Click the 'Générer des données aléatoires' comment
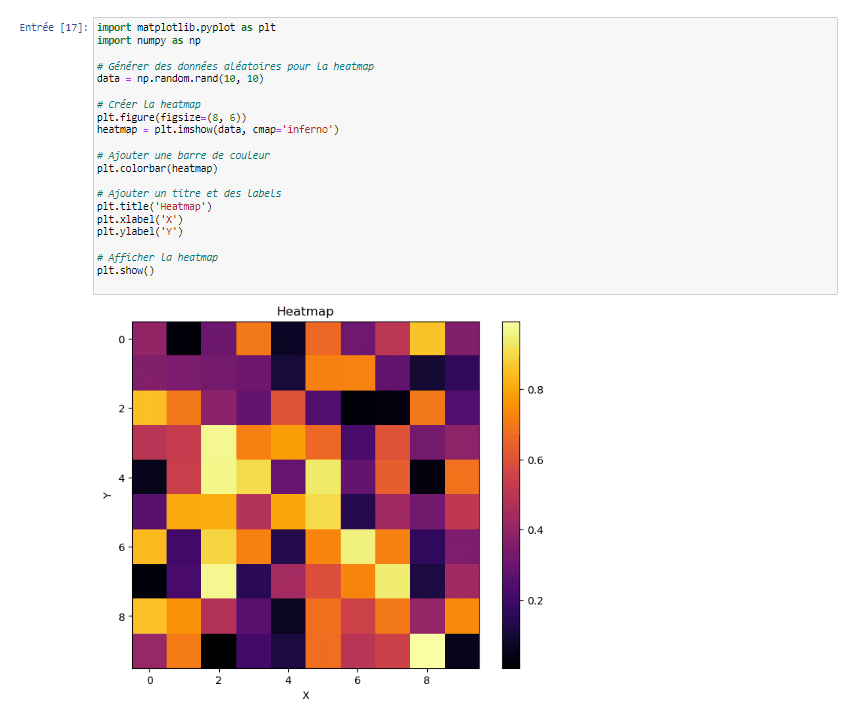The image size is (853, 711). tap(235, 66)
